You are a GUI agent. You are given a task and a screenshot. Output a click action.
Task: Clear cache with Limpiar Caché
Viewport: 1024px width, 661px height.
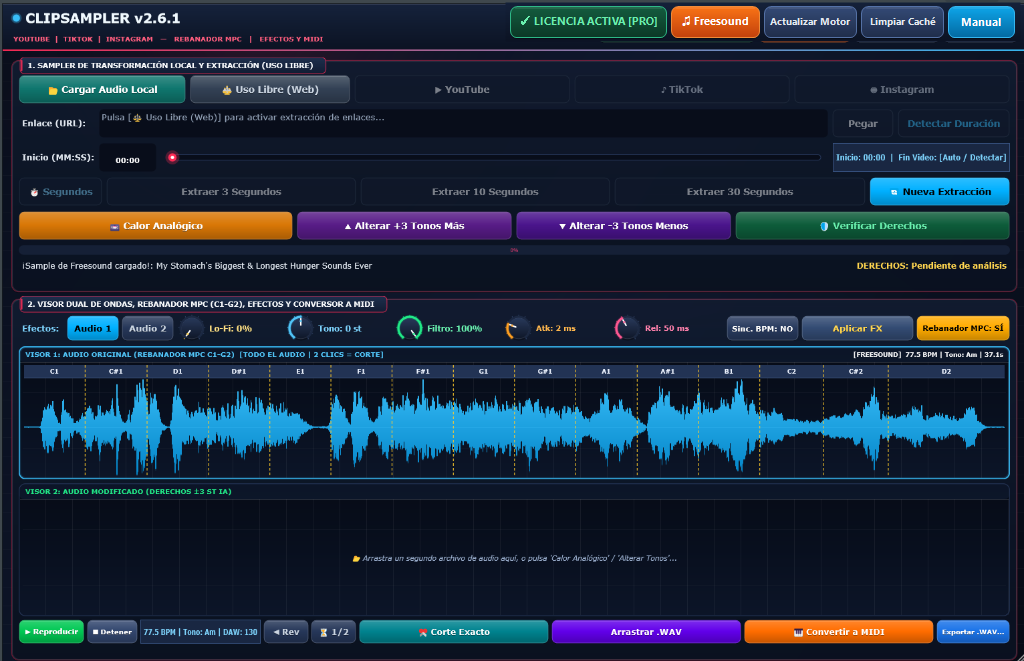click(x=903, y=22)
